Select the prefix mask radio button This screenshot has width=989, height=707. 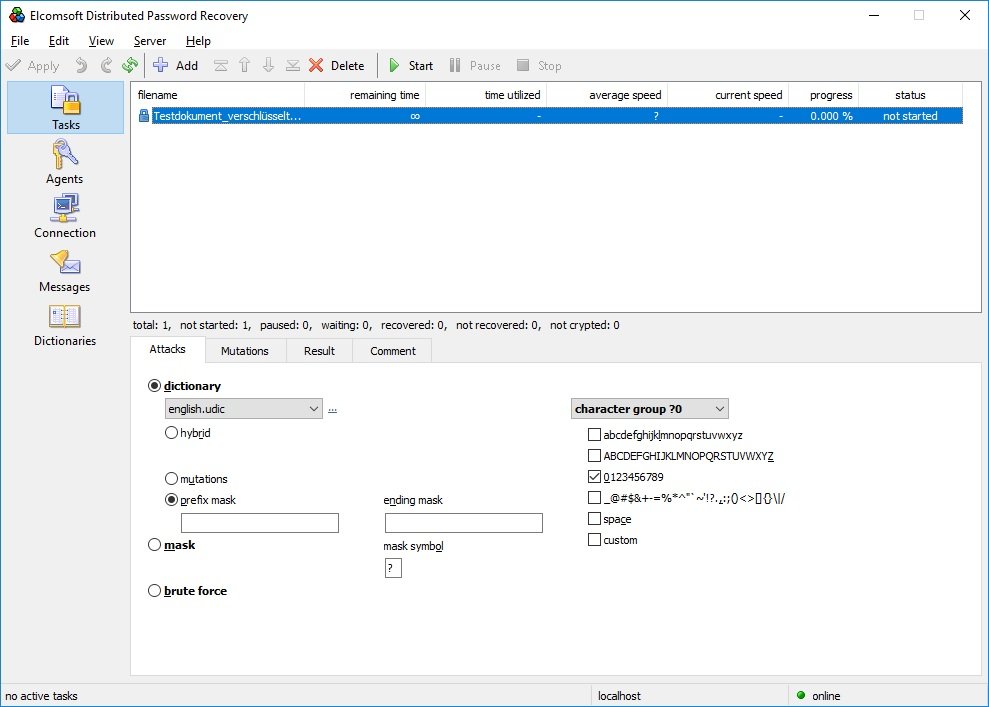[x=171, y=500]
